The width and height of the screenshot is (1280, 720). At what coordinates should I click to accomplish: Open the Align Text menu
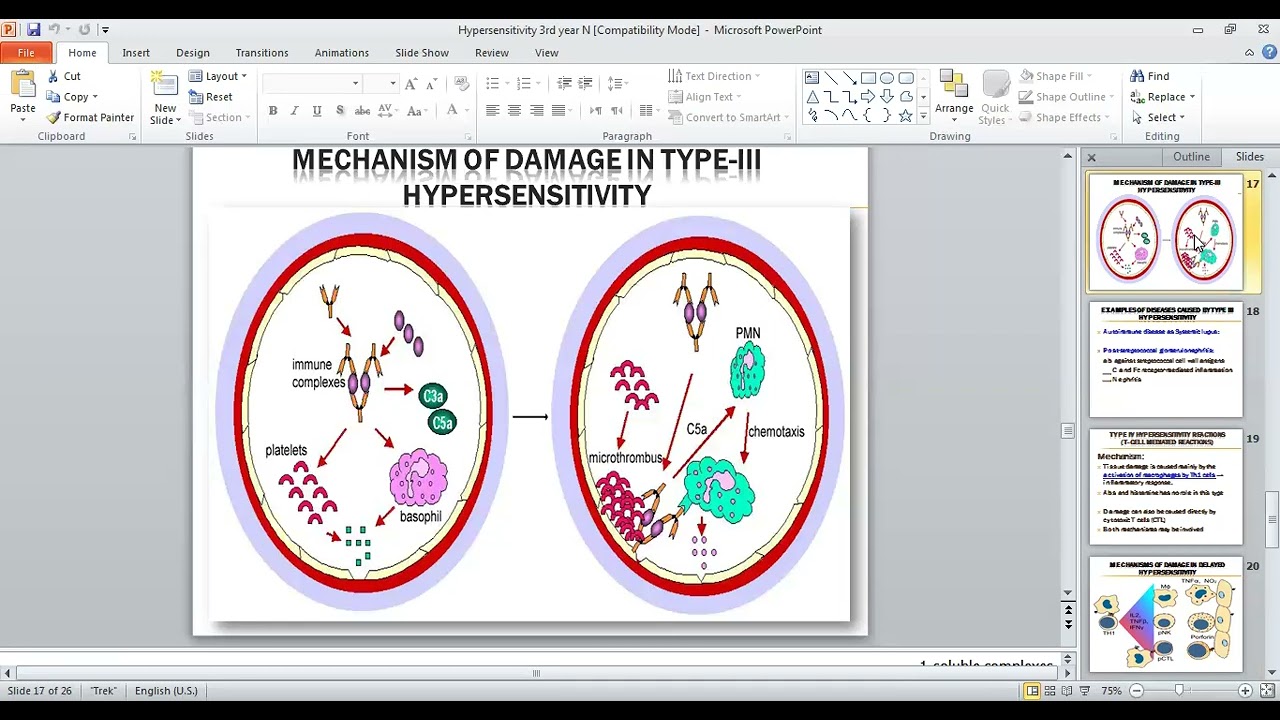(704, 97)
